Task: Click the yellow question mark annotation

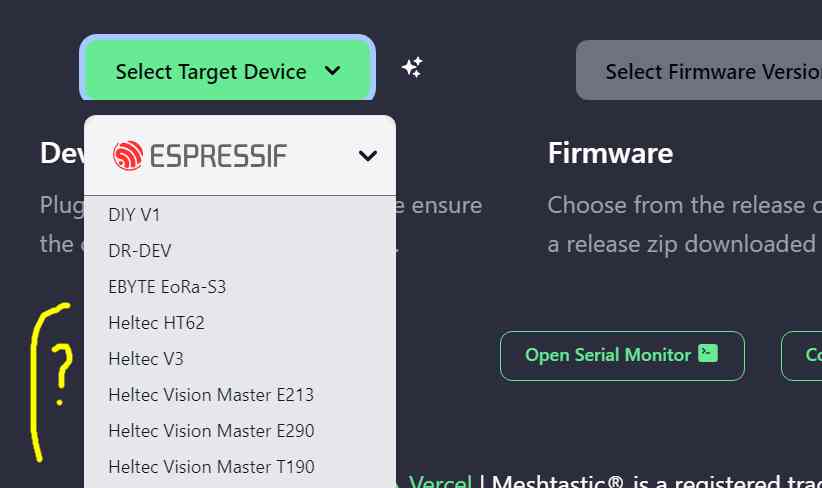Action: click(x=61, y=375)
